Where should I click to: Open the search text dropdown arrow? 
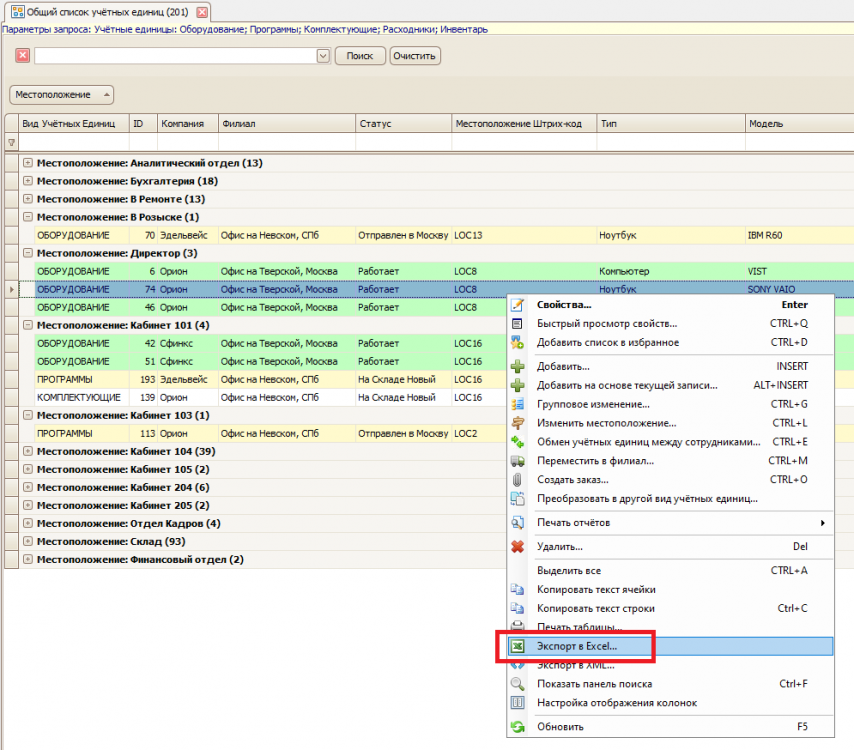click(323, 56)
